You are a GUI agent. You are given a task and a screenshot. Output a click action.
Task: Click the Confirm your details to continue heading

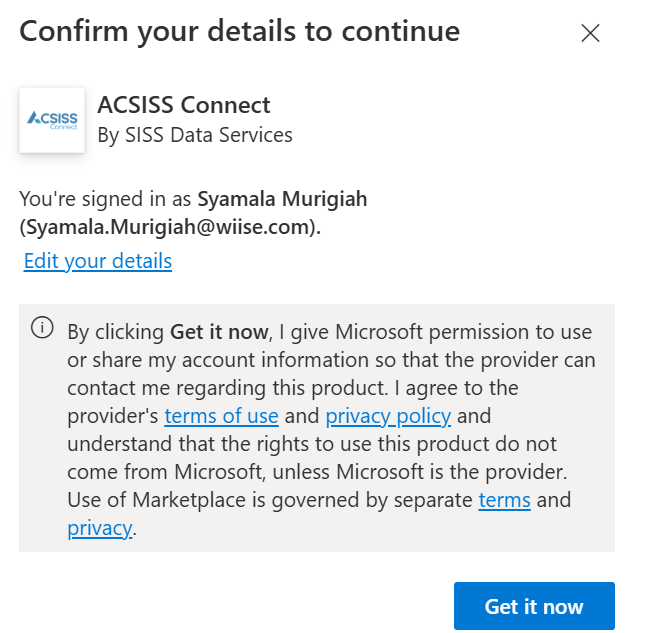tap(240, 31)
